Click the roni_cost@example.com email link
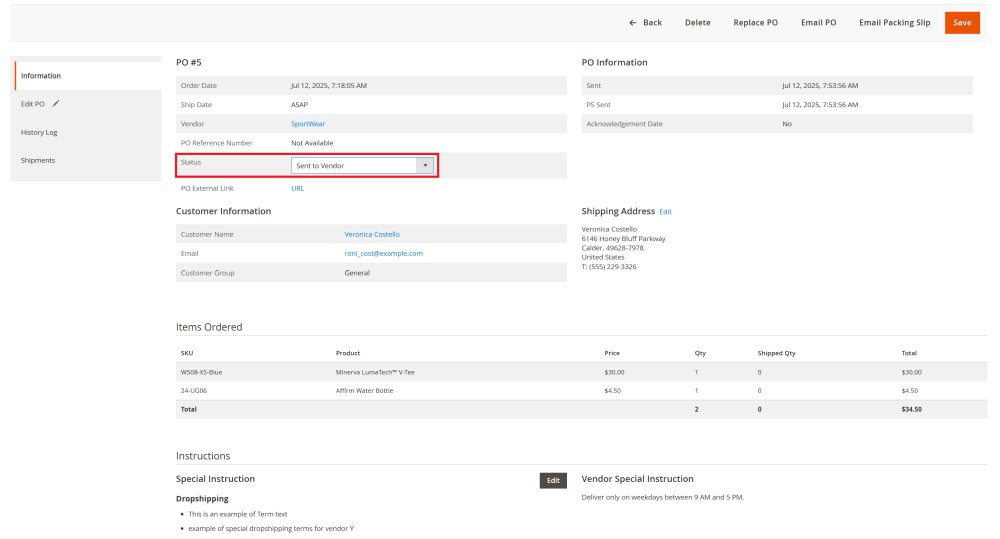Viewport: 1000px width, 539px height. tap(383, 253)
